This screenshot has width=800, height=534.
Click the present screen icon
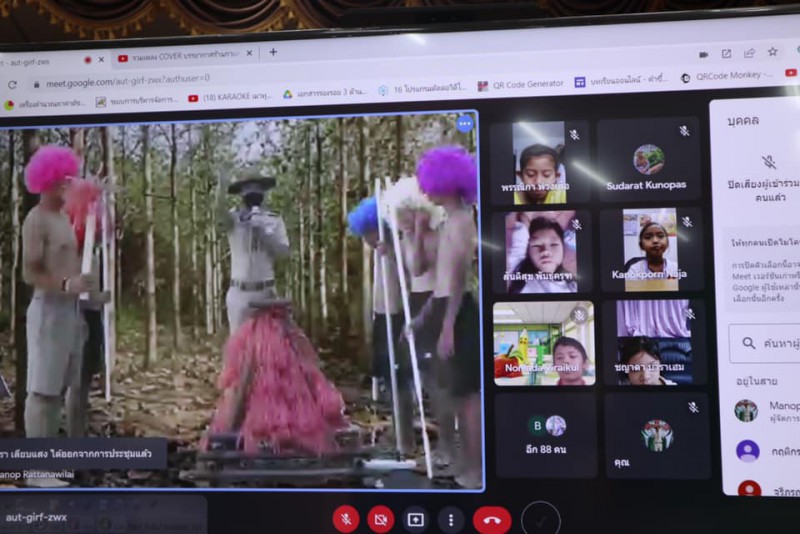[x=415, y=519]
